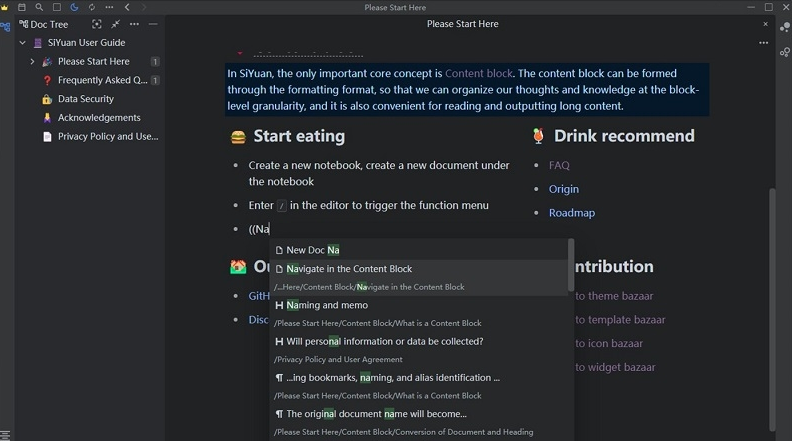This screenshot has height=441, width=792.
Task: Minimize the Doc Tree panel
Action: coord(153,24)
